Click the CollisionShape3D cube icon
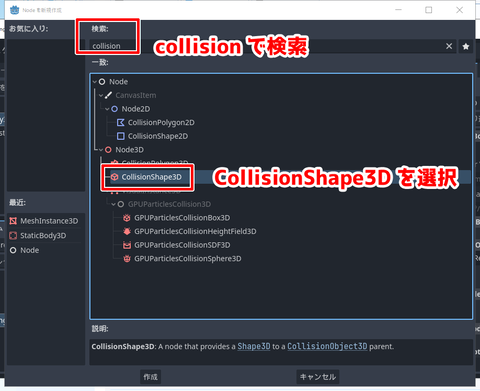 [x=115, y=177]
